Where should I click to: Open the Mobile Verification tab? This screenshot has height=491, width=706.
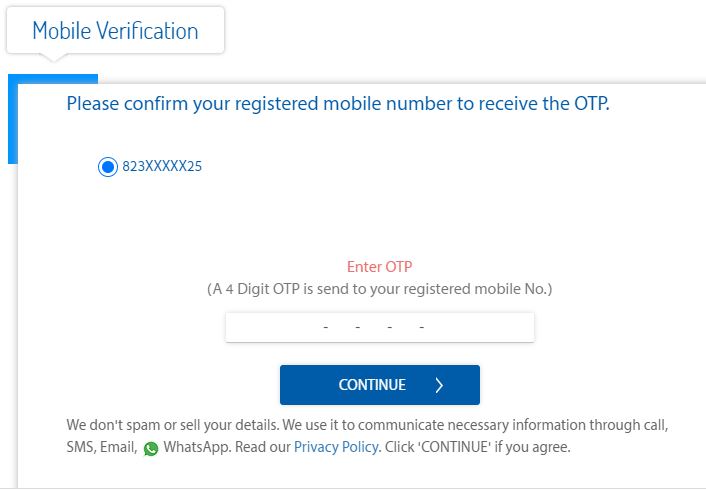coord(115,31)
